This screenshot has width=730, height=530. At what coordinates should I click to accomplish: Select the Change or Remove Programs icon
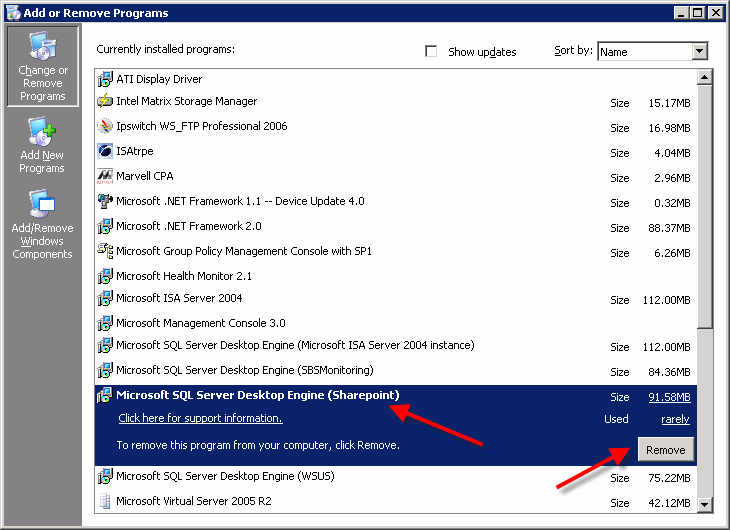(43, 47)
